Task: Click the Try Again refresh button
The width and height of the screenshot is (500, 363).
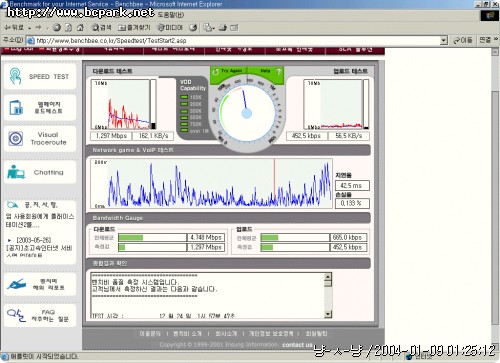Action: pyautogui.click(x=228, y=71)
